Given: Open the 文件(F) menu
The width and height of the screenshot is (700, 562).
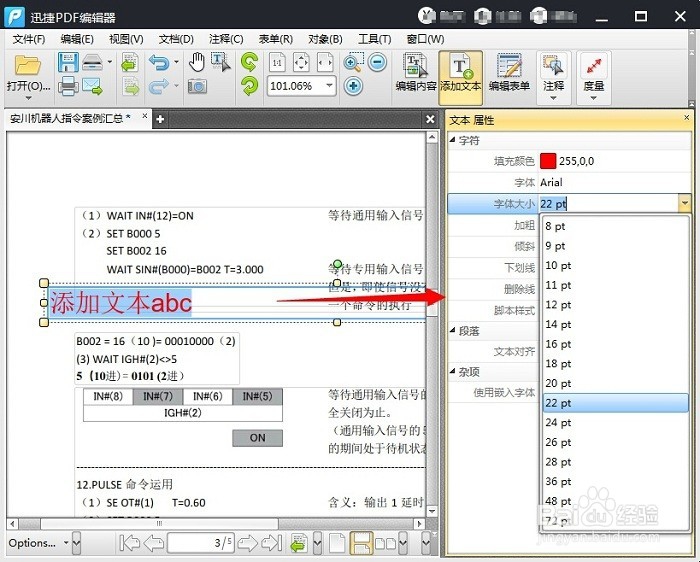Looking at the screenshot, I should [29, 39].
